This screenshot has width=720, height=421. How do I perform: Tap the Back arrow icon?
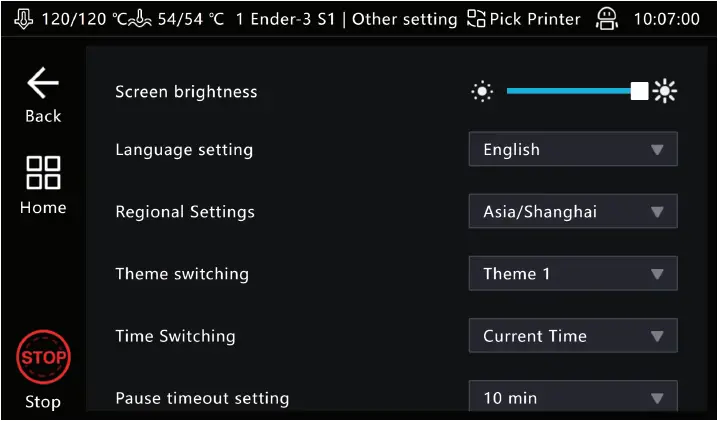[43, 83]
